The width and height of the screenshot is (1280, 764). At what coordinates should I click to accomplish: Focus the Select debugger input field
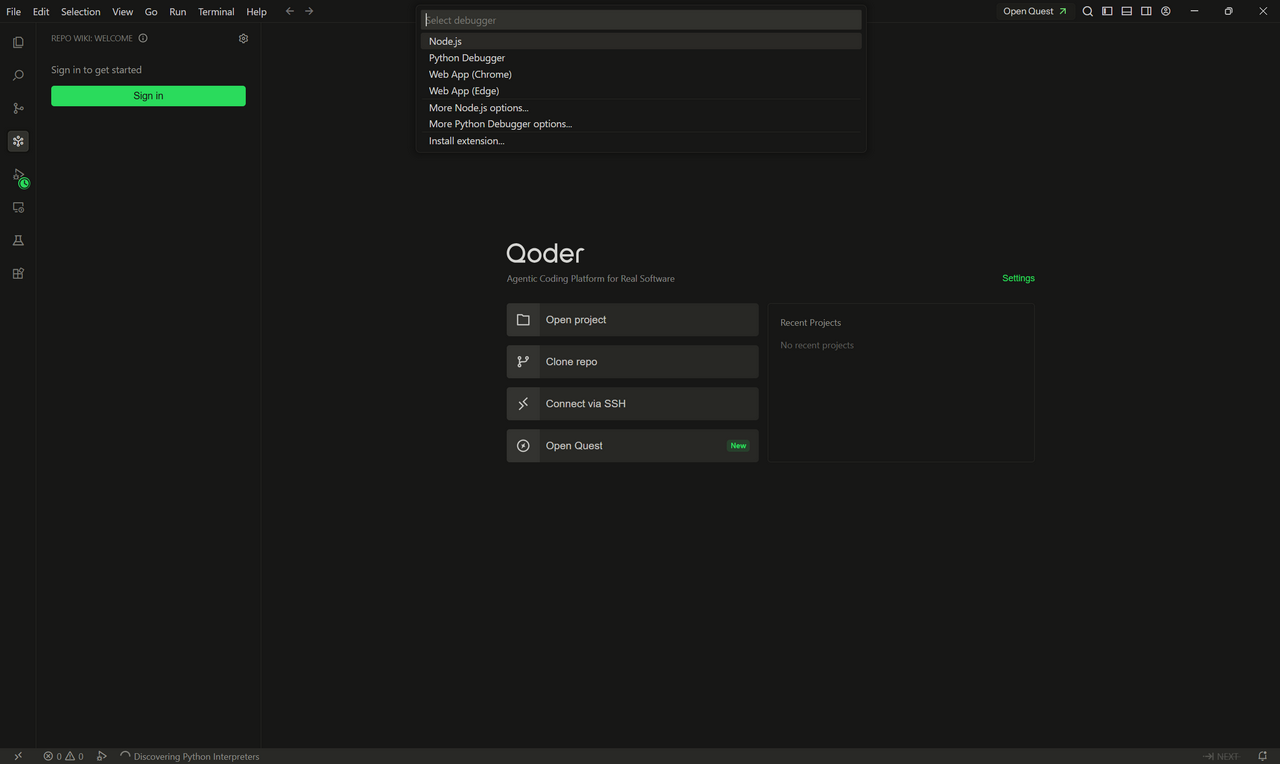point(641,20)
